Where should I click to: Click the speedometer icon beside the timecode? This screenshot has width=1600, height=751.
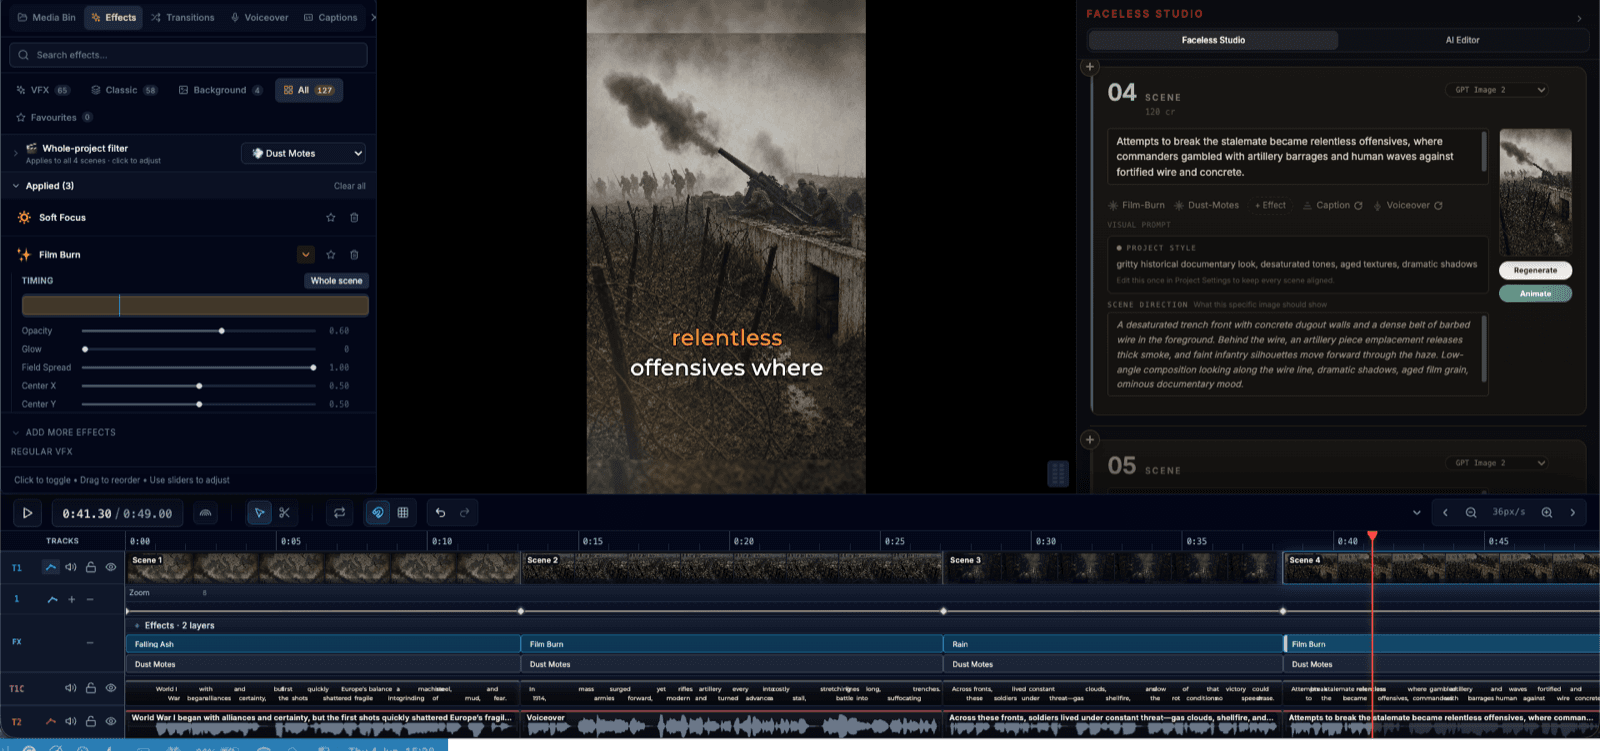tap(205, 513)
